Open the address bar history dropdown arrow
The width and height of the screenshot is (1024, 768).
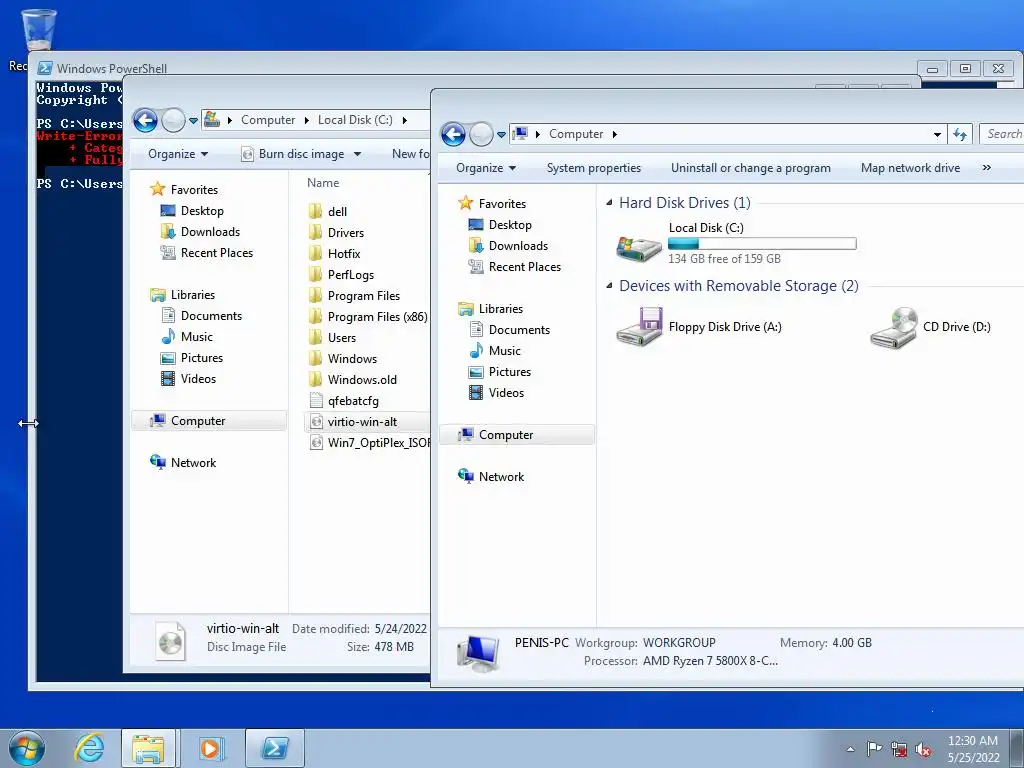(x=937, y=135)
